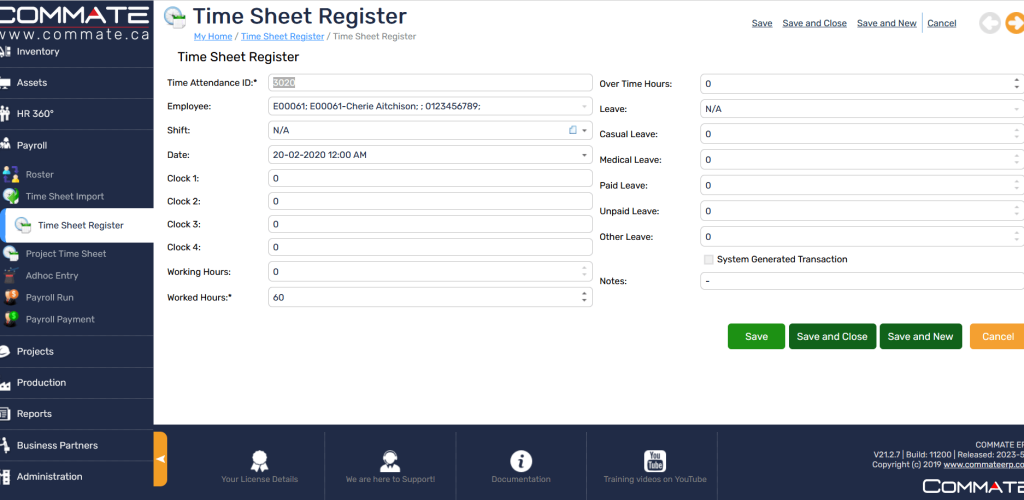Click the Payroll Payment icon
Image resolution: width=1024 pixels, height=500 pixels.
(x=11, y=319)
